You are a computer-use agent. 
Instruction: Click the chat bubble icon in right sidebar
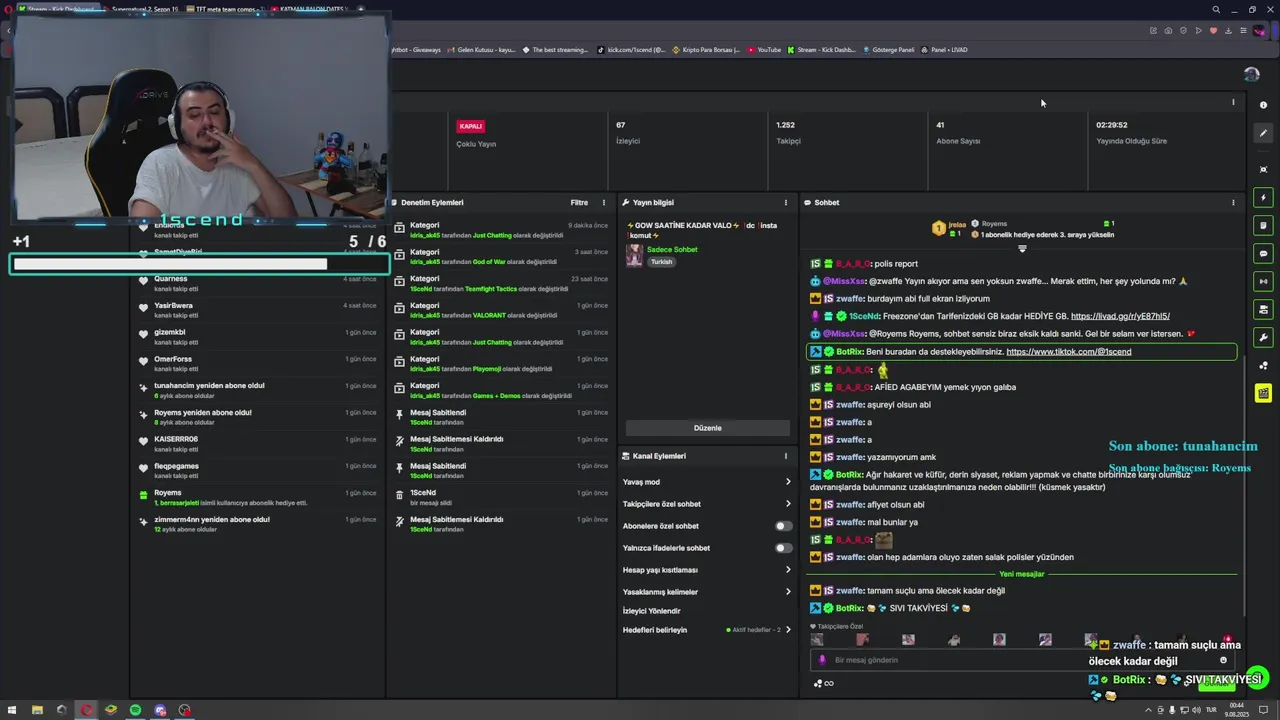[x=1264, y=253]
